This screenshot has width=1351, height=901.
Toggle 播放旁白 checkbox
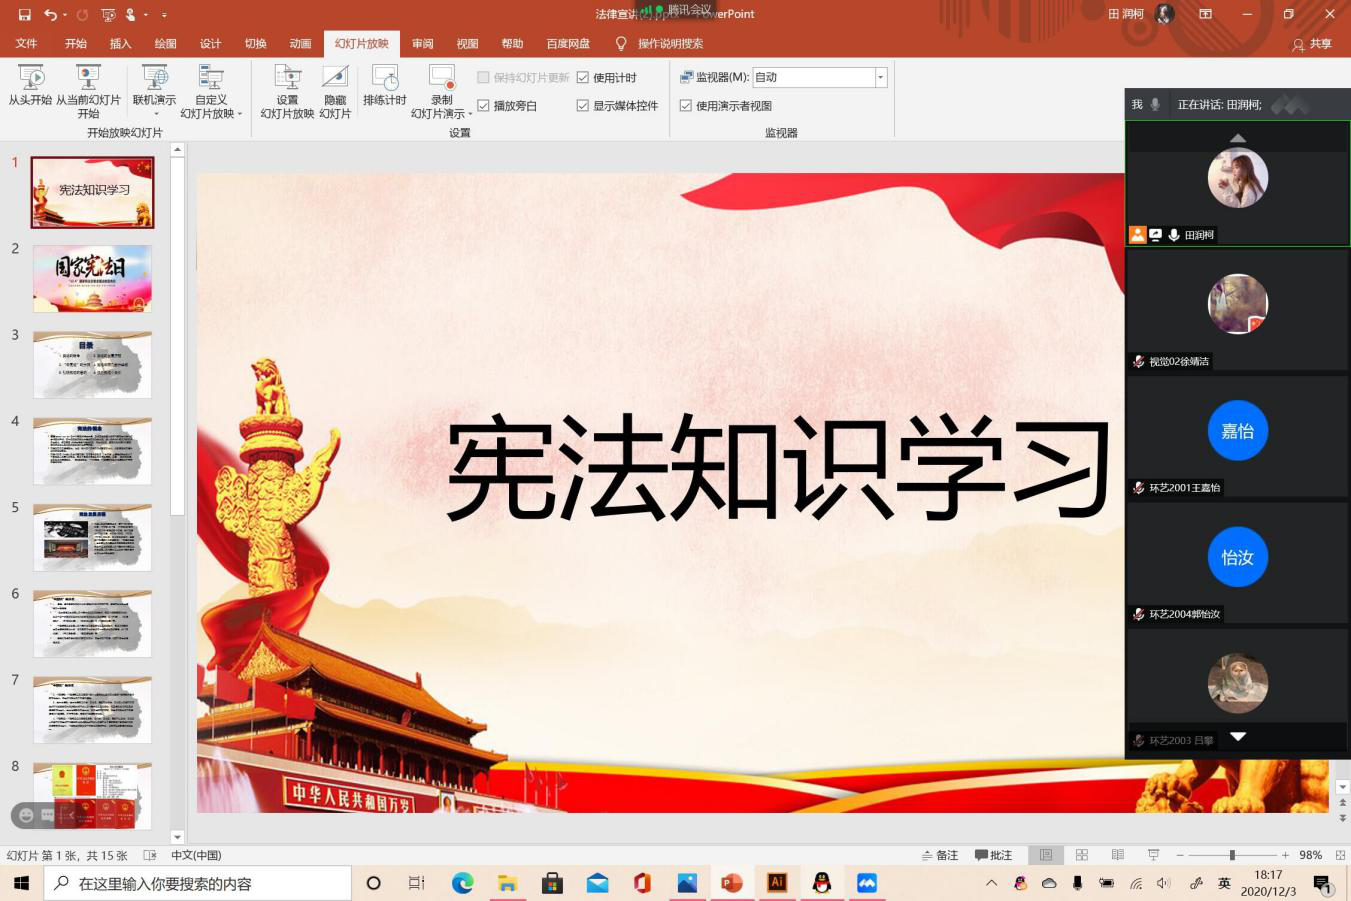(x=484, y=106)
